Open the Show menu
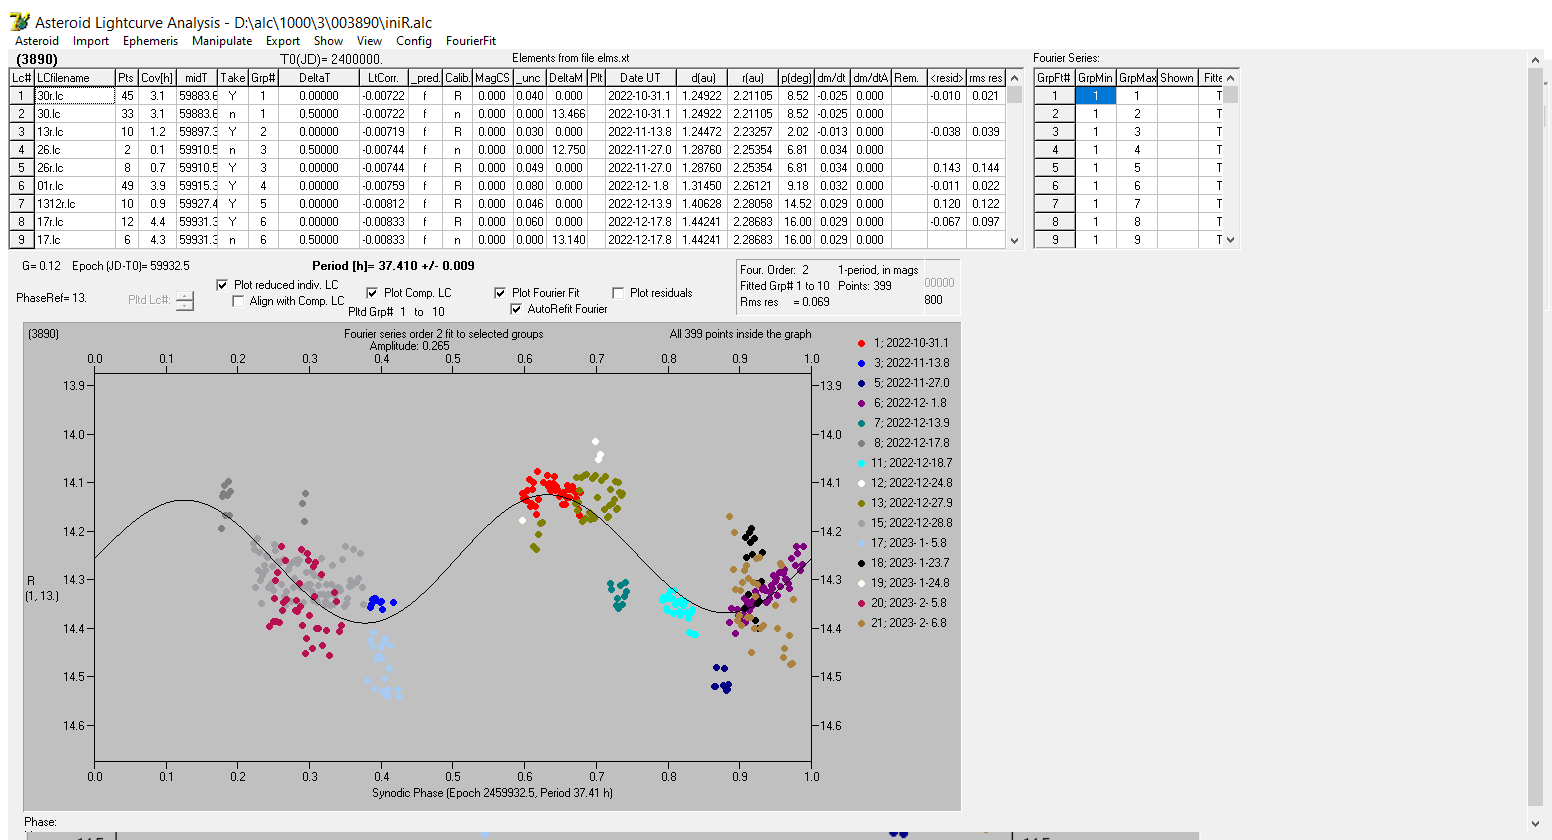Screen dimensions: 1552x840 pyautogui.click(x=328, y=41)
